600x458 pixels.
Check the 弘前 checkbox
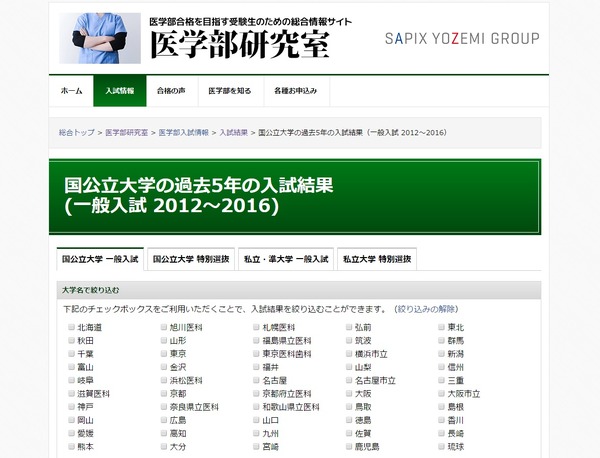click(349, 327)
